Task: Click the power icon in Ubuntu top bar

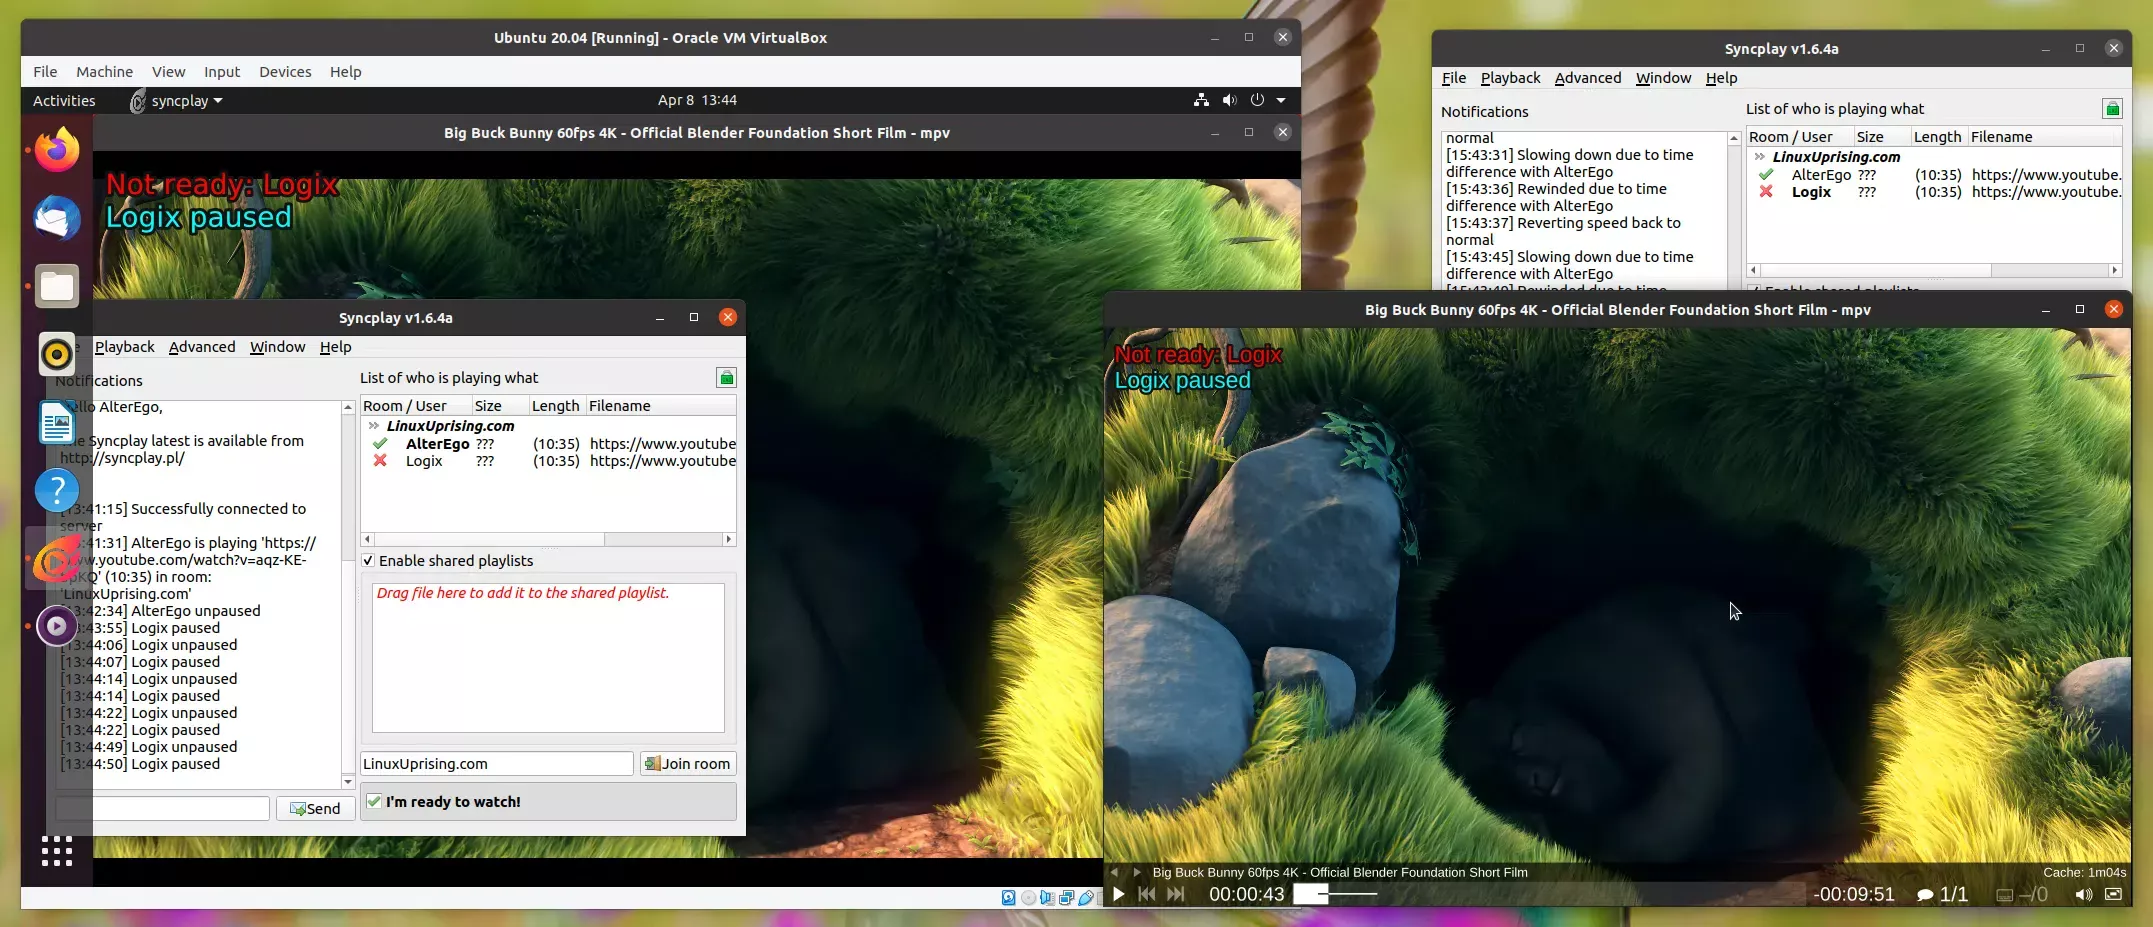Action: tap(1257, 100)
